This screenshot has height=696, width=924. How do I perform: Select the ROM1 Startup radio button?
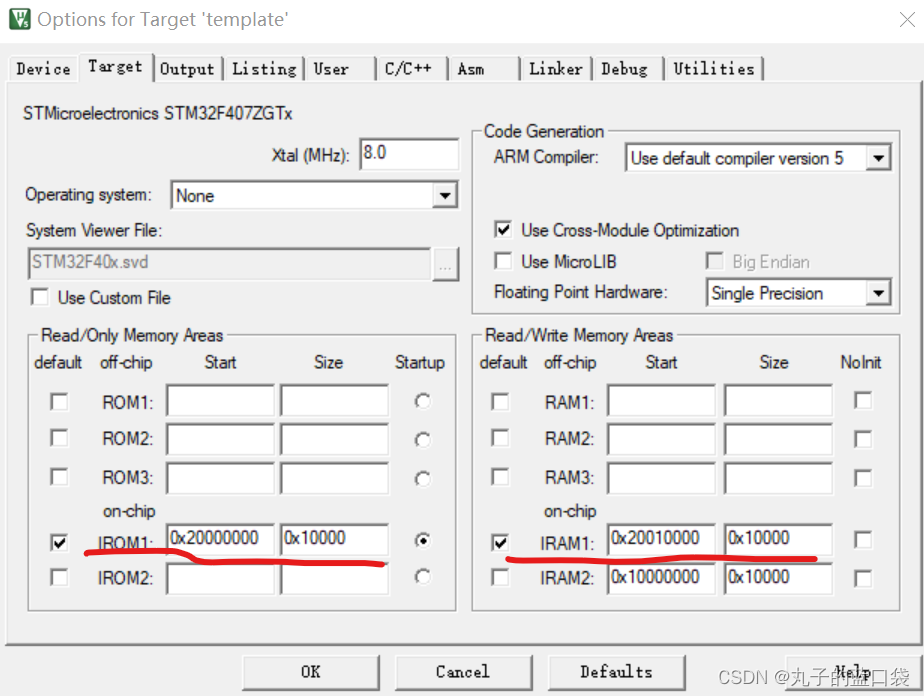(423, 401)
